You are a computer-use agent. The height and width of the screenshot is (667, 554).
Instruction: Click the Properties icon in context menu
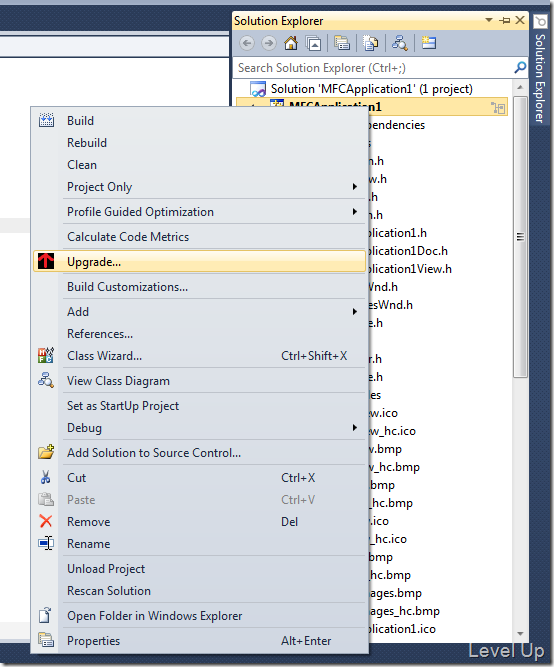click(x=46, y=640)
